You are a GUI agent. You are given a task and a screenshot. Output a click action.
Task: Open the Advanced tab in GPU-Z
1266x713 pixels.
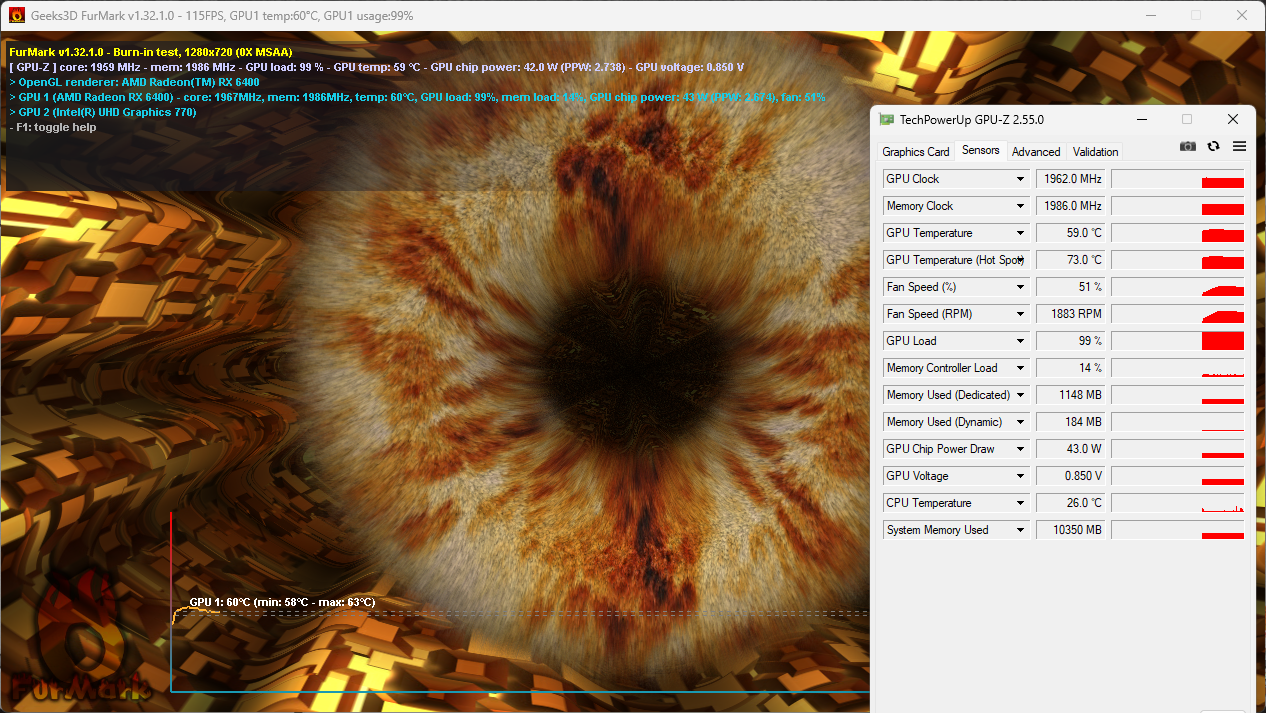point(1036,152)
